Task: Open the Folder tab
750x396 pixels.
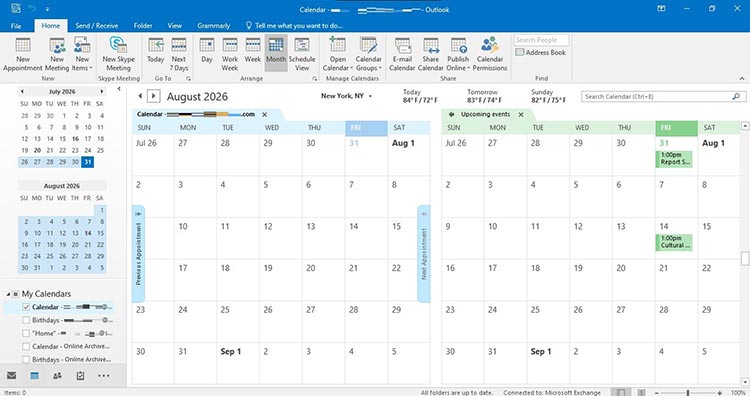Action: (143, 26)
